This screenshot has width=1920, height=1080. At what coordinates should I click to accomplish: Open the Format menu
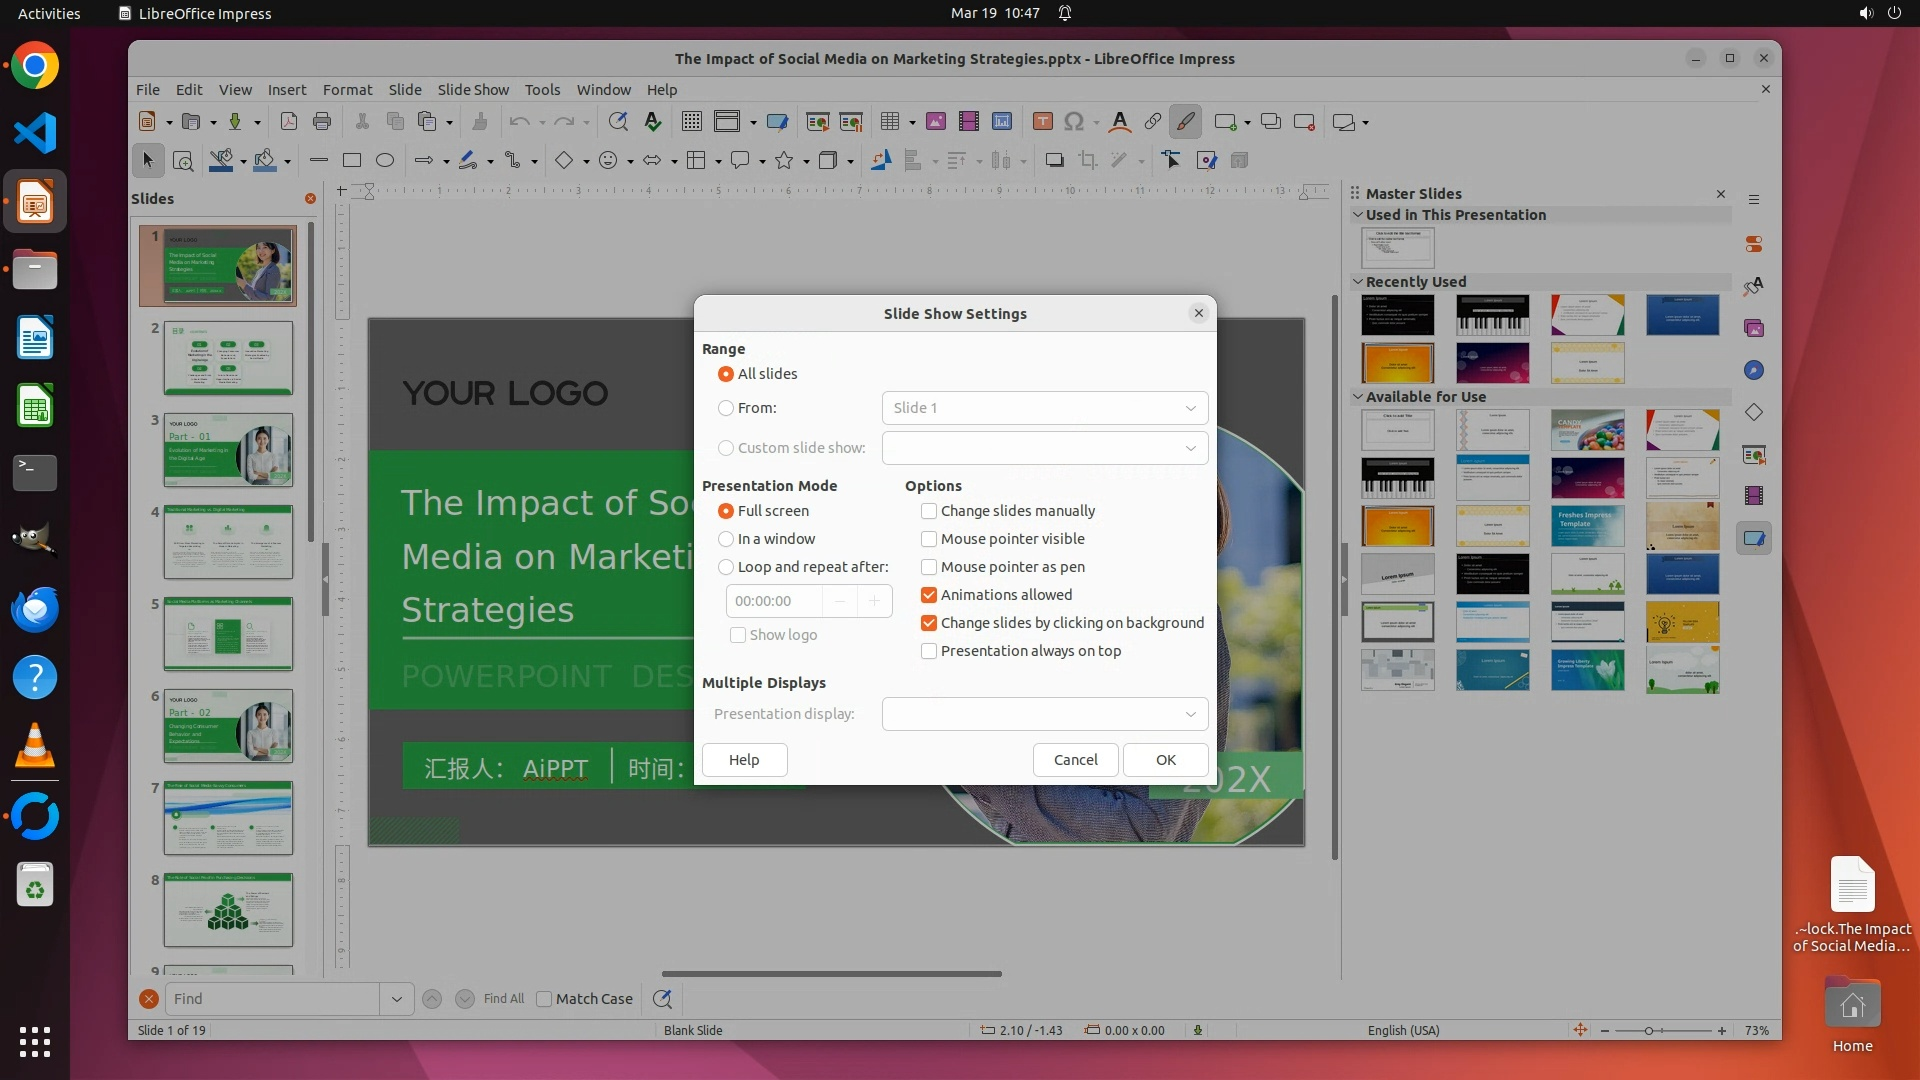(347, 89)
